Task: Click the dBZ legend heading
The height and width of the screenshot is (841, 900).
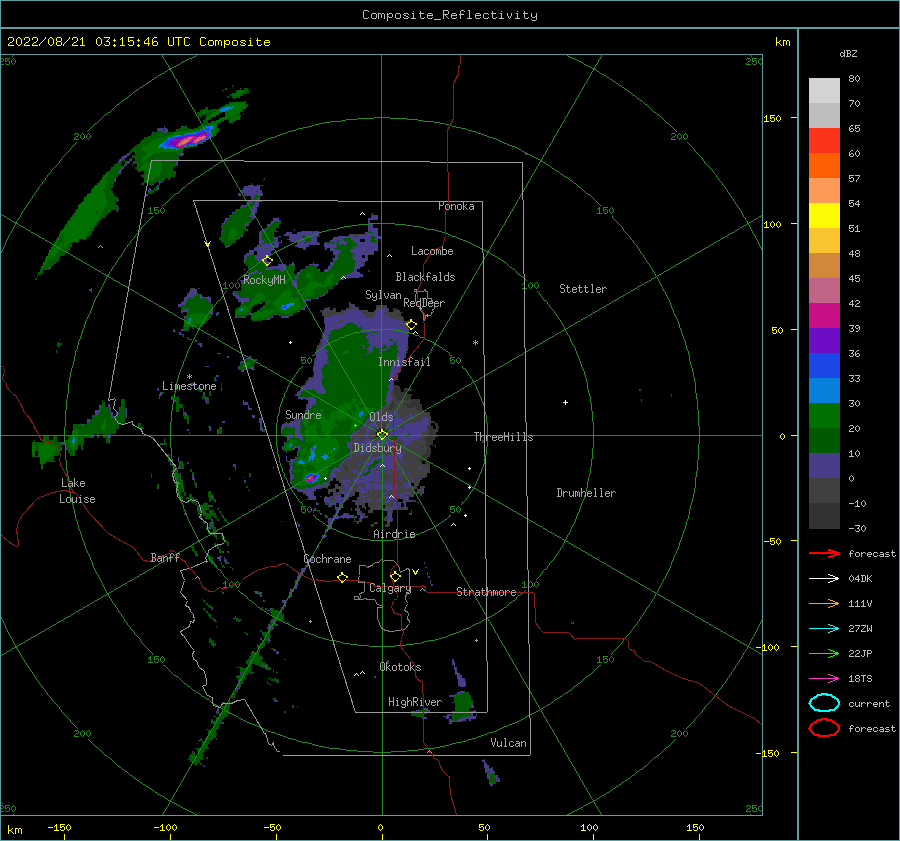Action: pyautogui.click(x=848, y=53)
